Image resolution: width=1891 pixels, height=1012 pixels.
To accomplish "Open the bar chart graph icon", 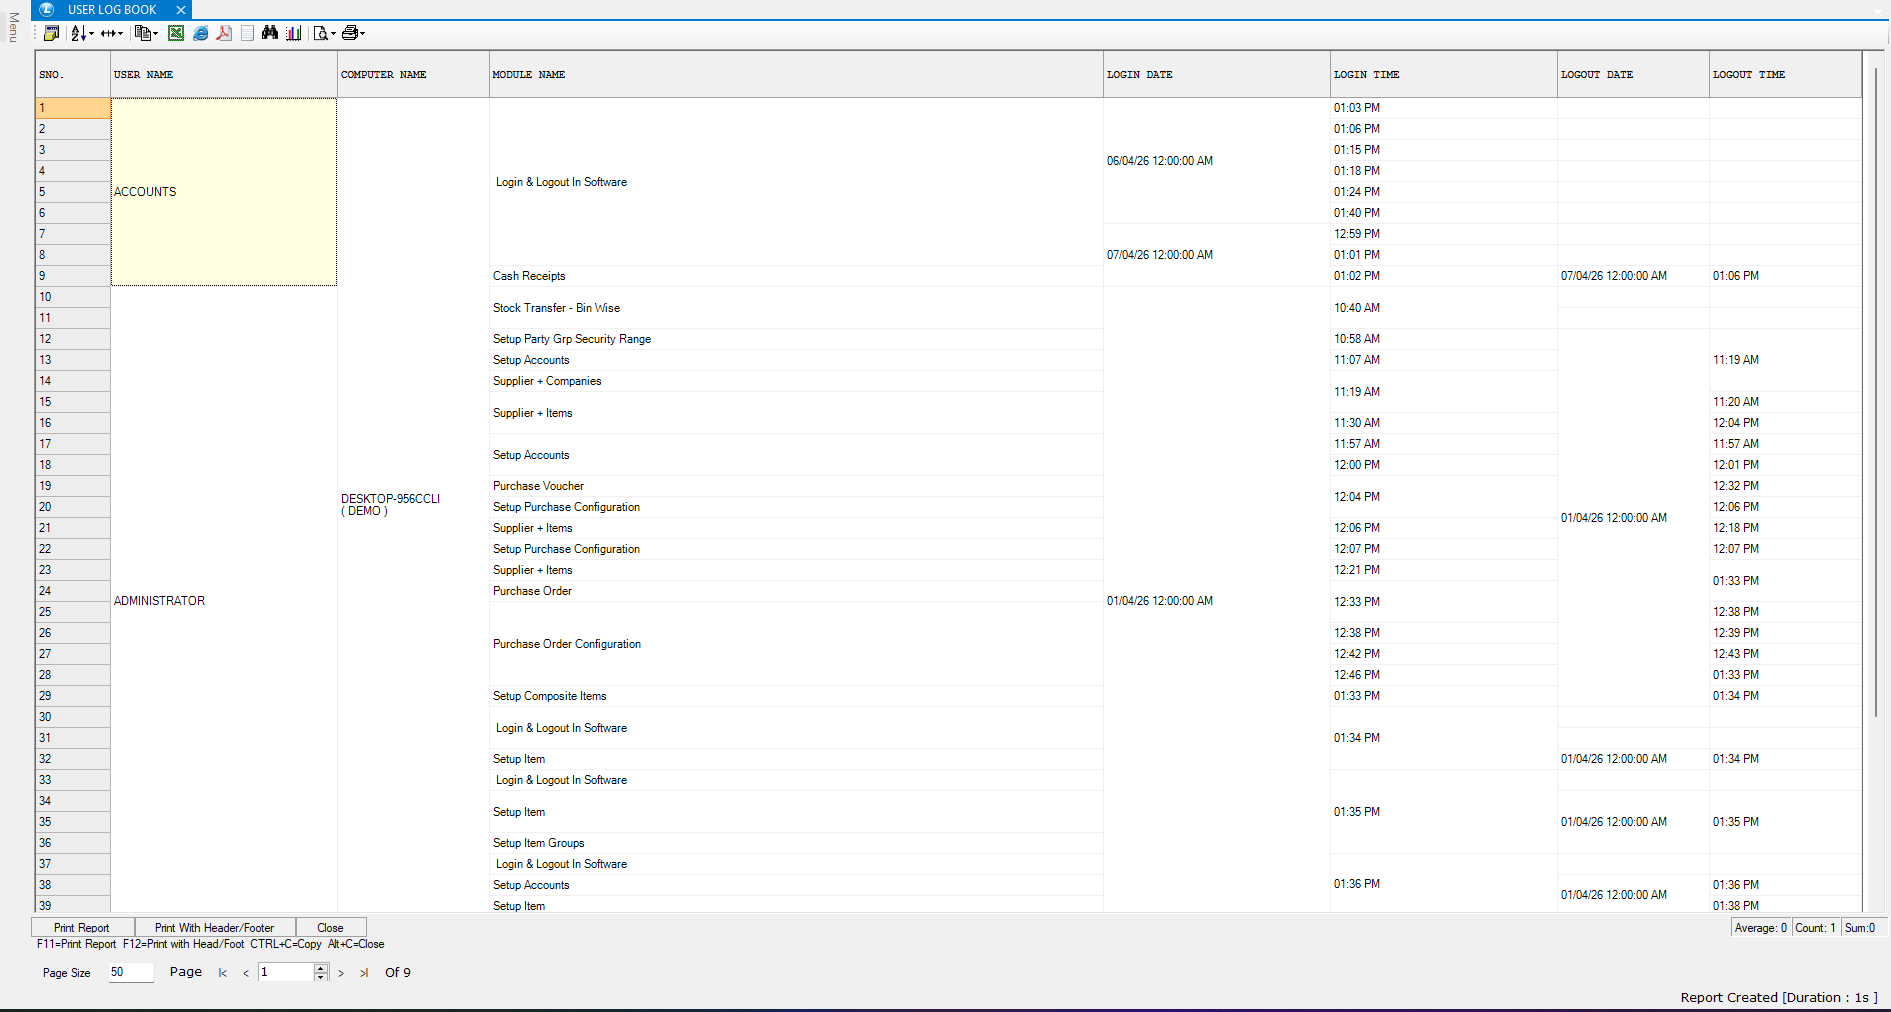I will pyautogui.click(x=293, y=33).
